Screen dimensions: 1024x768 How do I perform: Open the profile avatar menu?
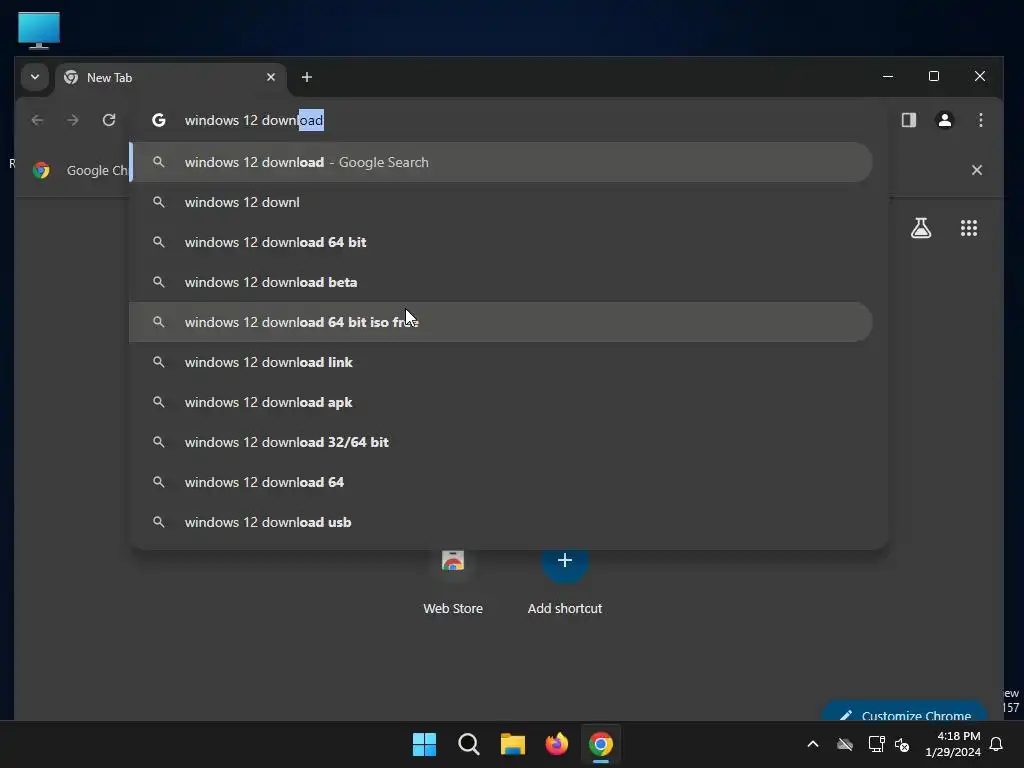pos(945,120)
